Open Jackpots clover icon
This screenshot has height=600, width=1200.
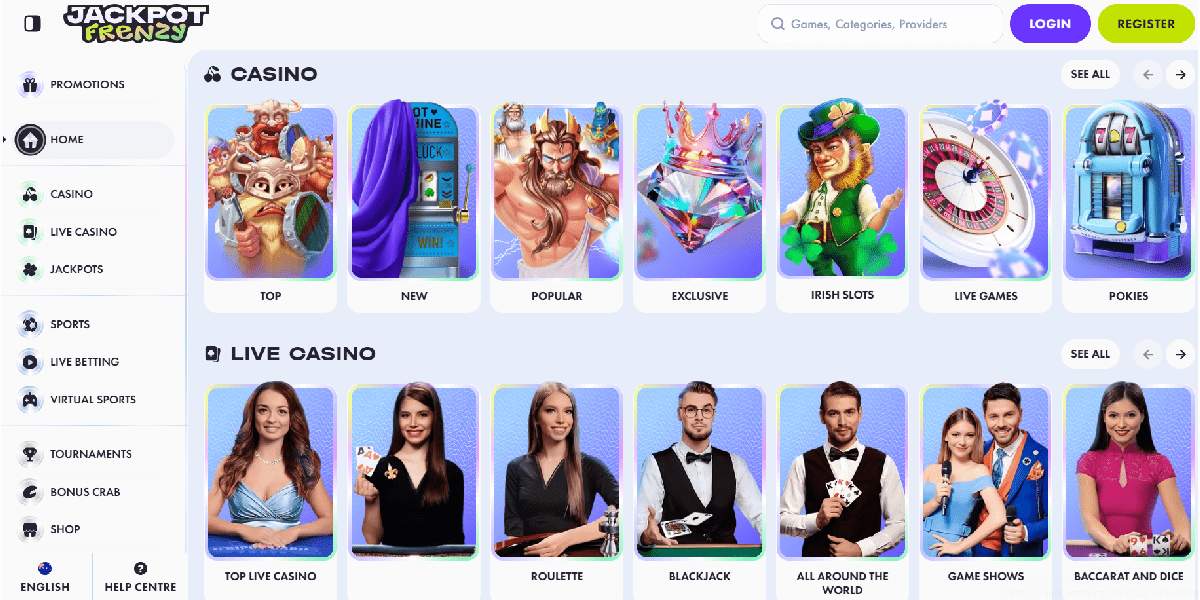(x=30, y=269)
